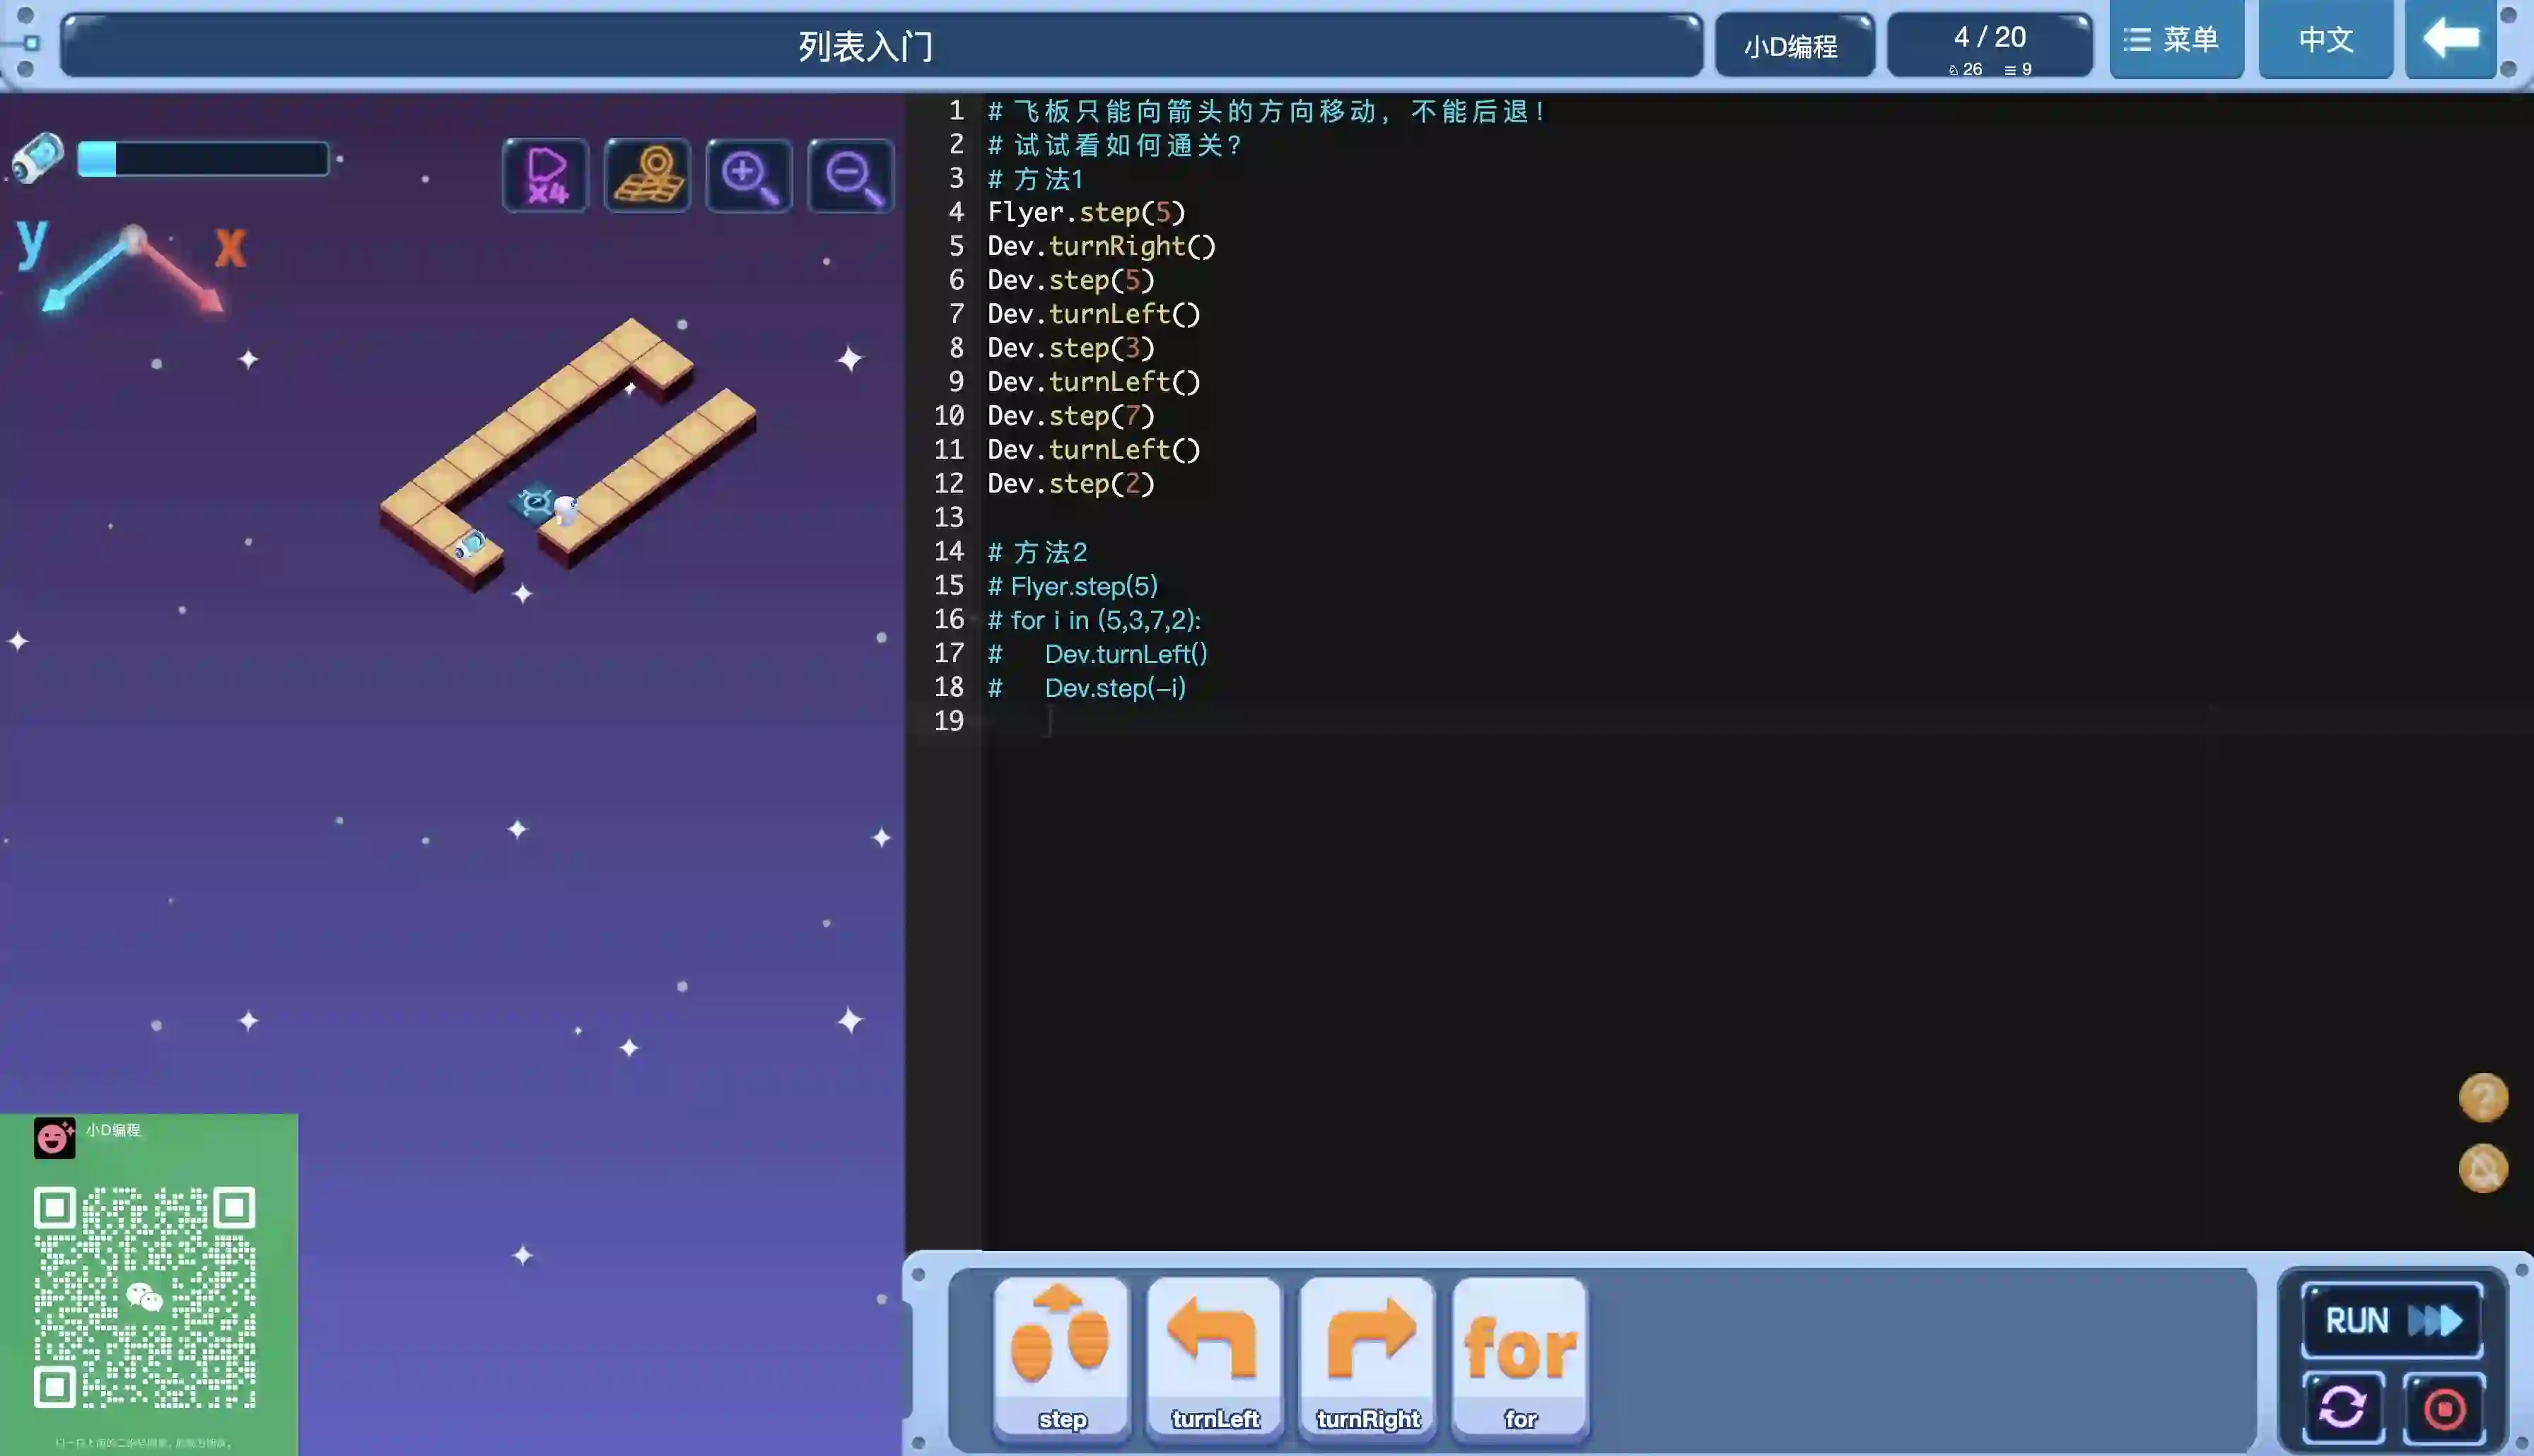Click the fuel progress bar

click(203, 159)
